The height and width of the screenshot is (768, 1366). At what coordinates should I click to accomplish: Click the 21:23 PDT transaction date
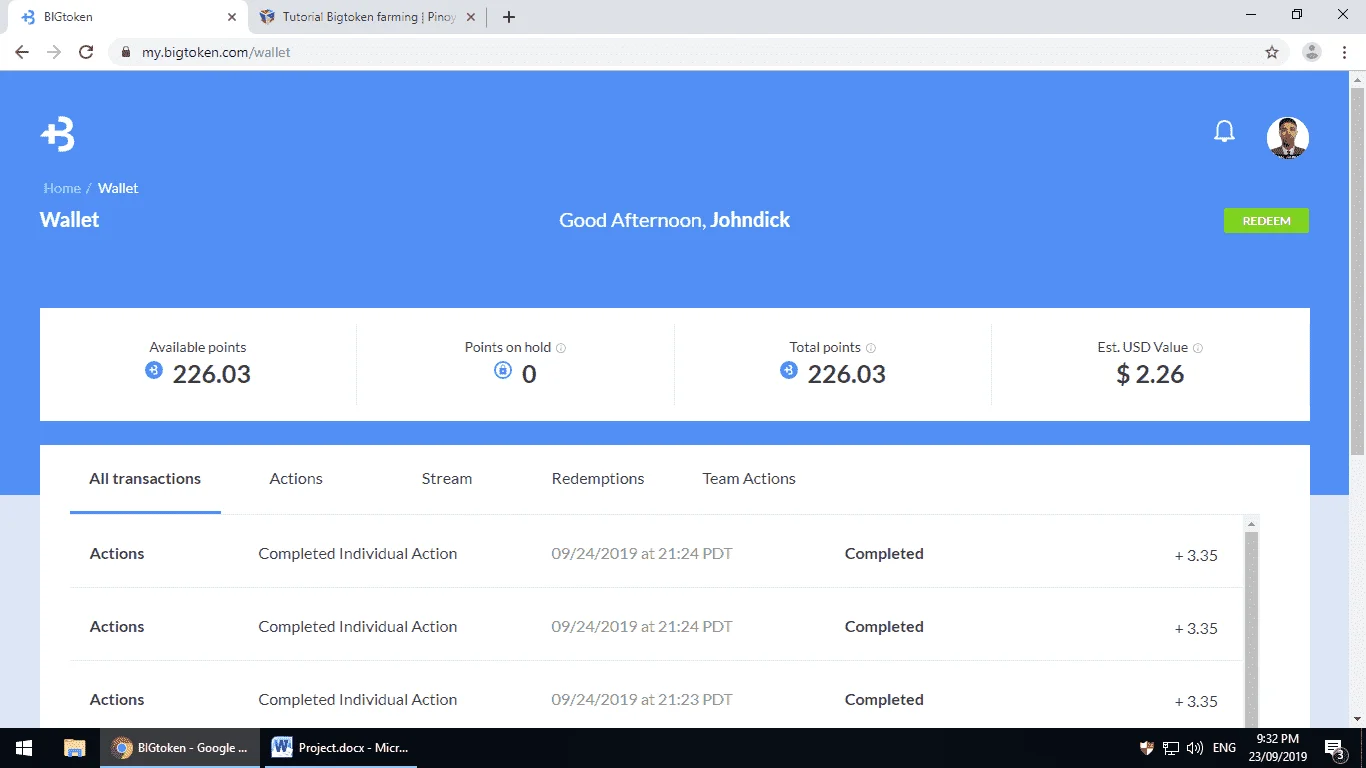(642, 700)
